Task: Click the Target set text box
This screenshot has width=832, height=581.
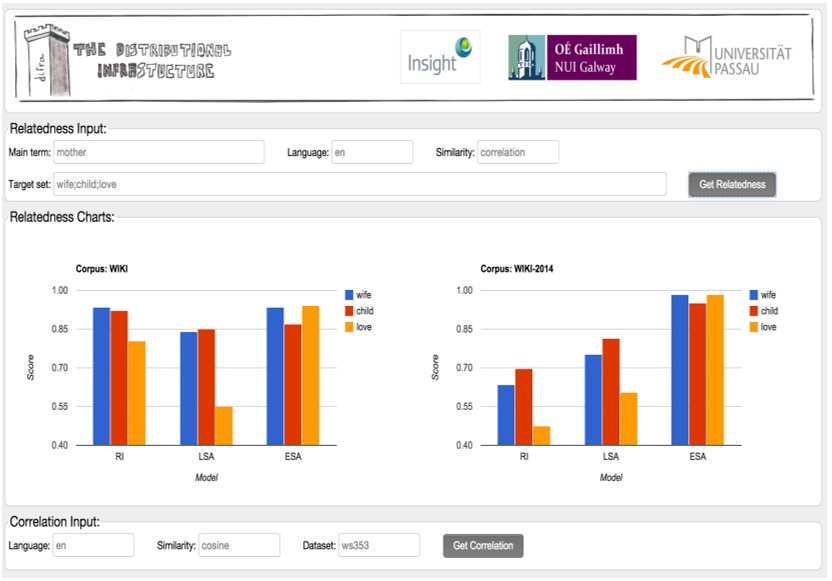Action: pos(358,184)
